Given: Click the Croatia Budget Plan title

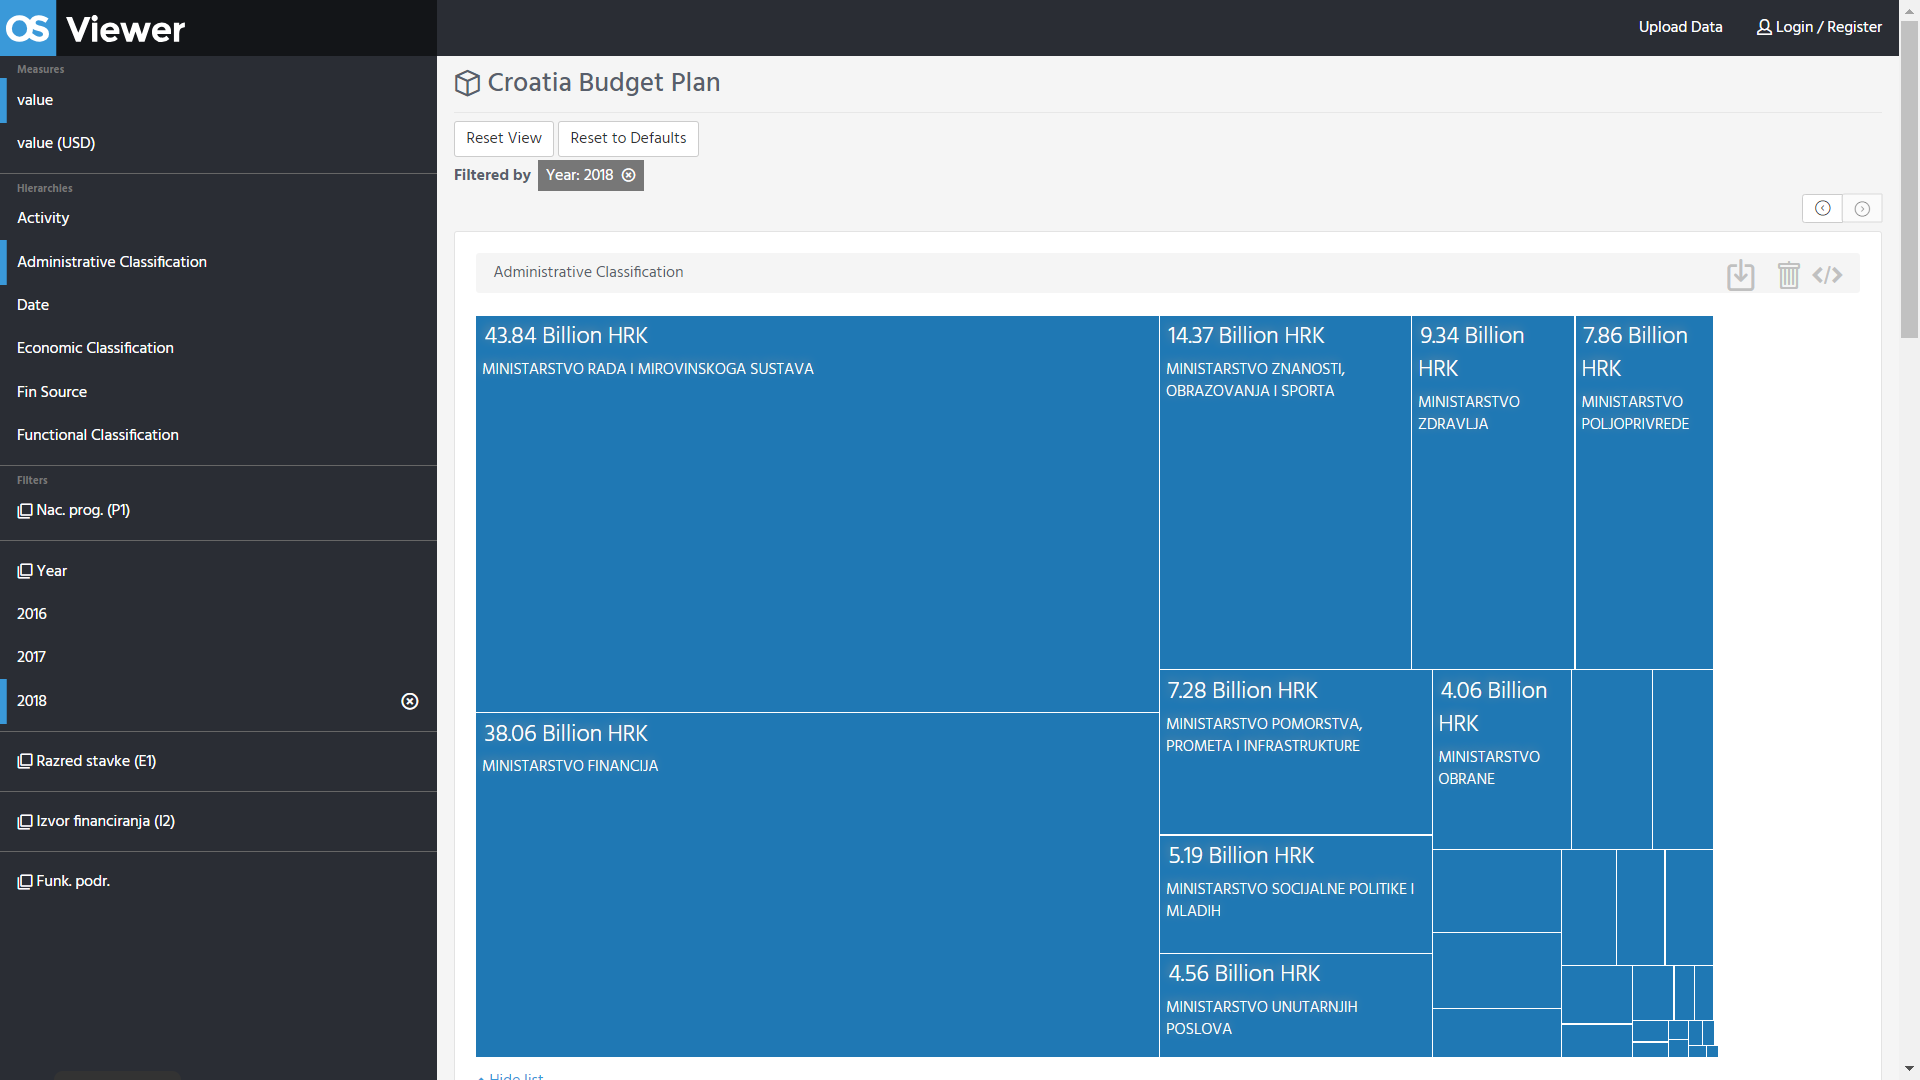Looking at the screenshot, I should [604, 83].
